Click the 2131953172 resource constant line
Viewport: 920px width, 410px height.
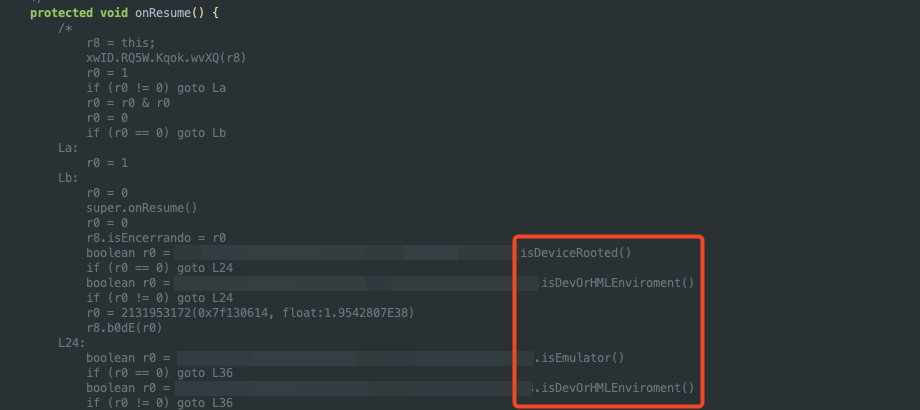click(x=250, y=313)
